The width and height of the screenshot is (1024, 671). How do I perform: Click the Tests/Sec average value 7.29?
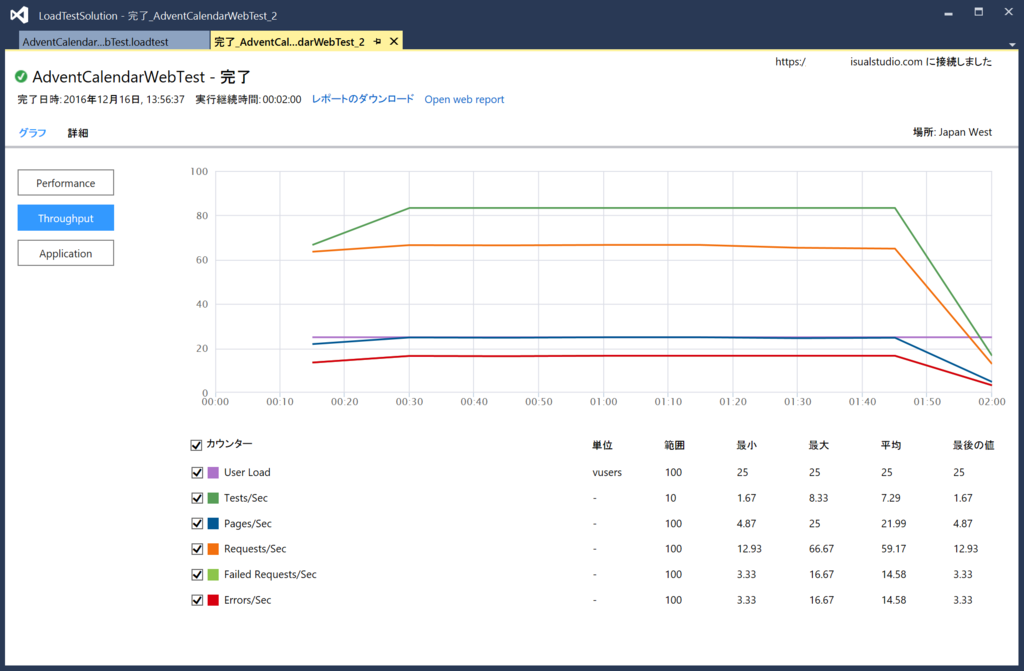(890, 498)
